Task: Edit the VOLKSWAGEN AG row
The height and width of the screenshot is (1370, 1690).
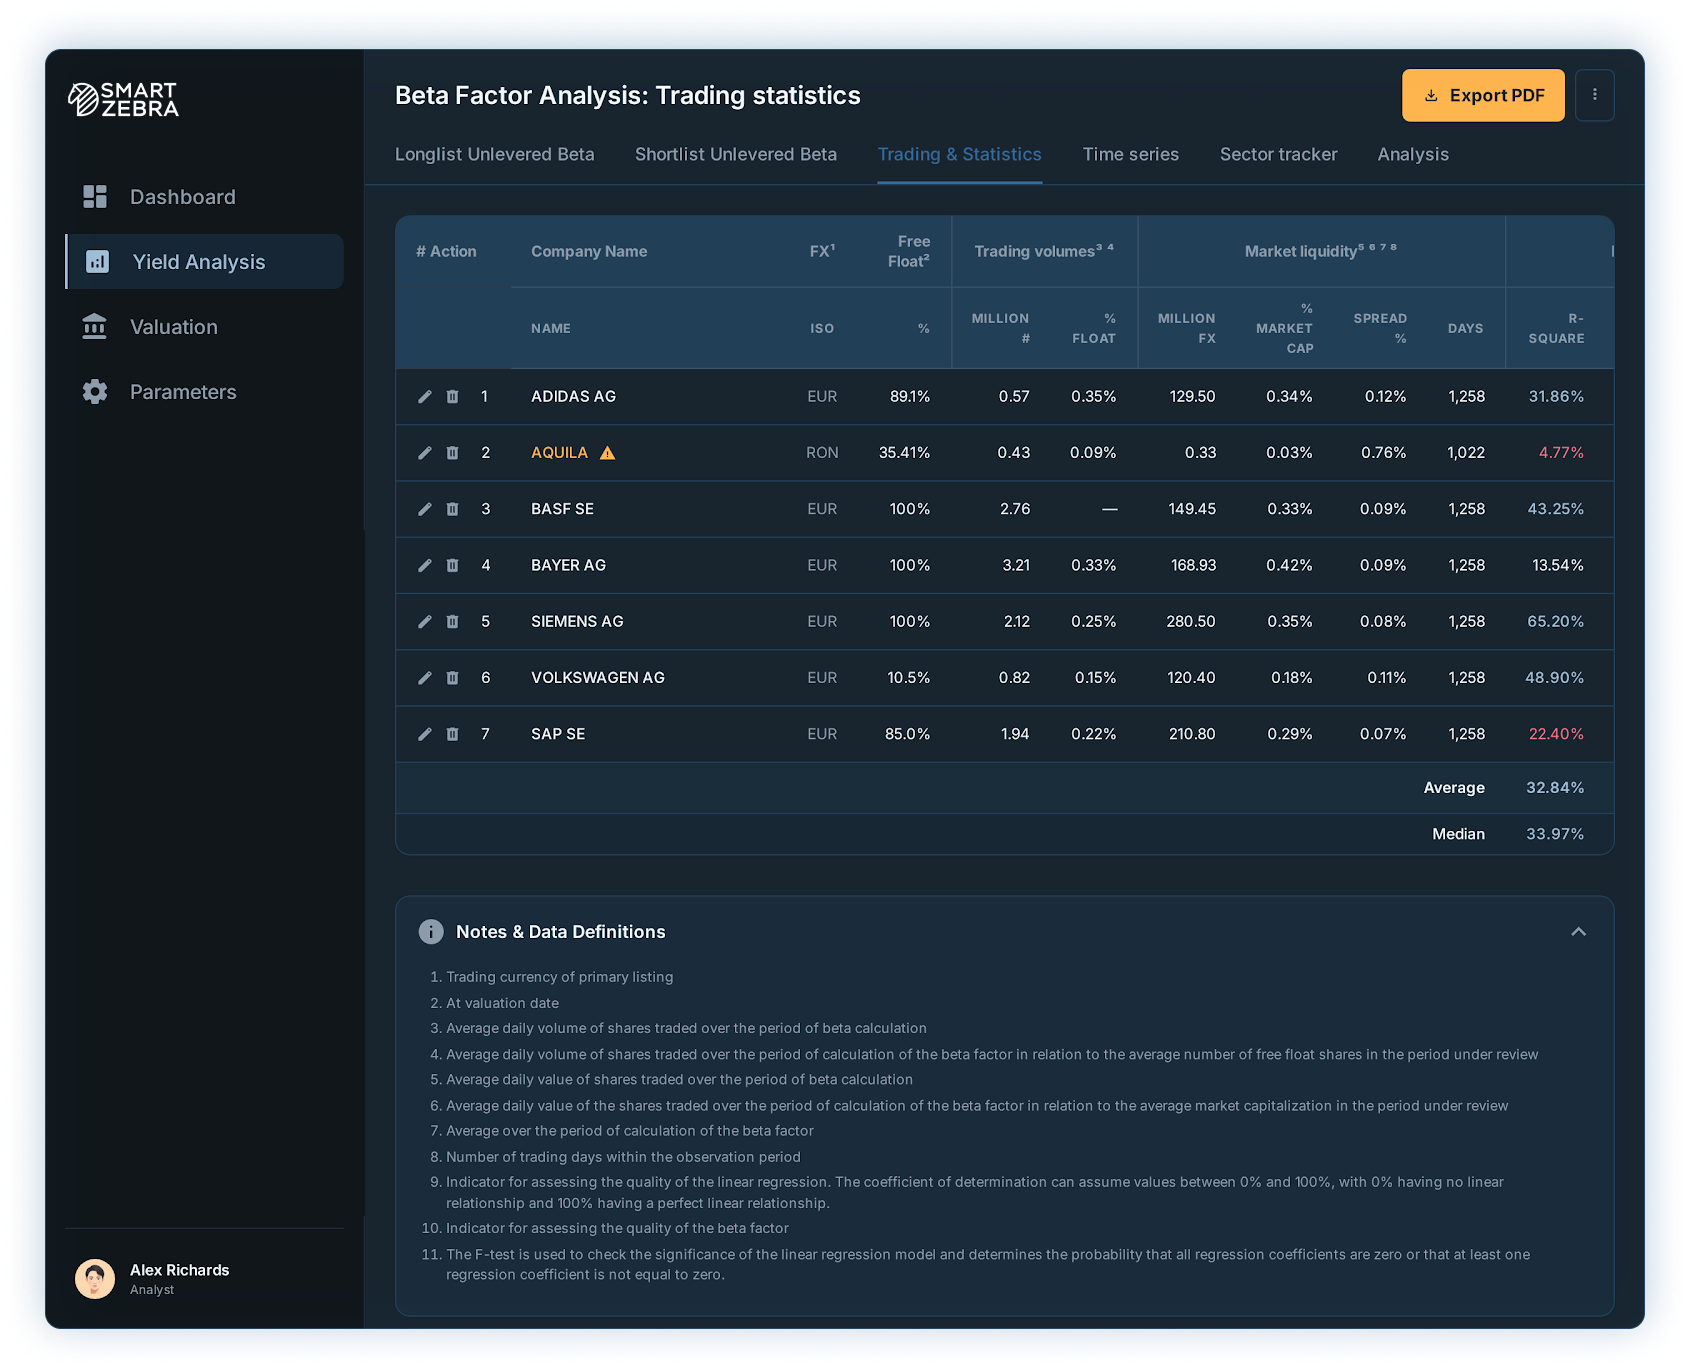Action: tap(425, 678)
